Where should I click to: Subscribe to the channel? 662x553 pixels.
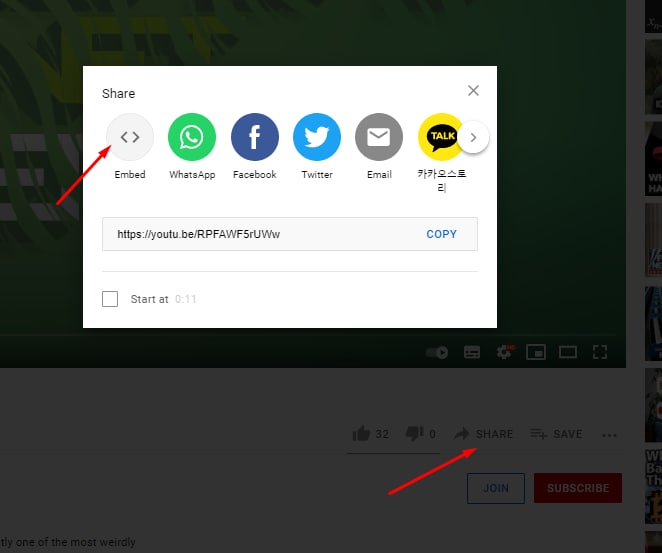(578, 488)
